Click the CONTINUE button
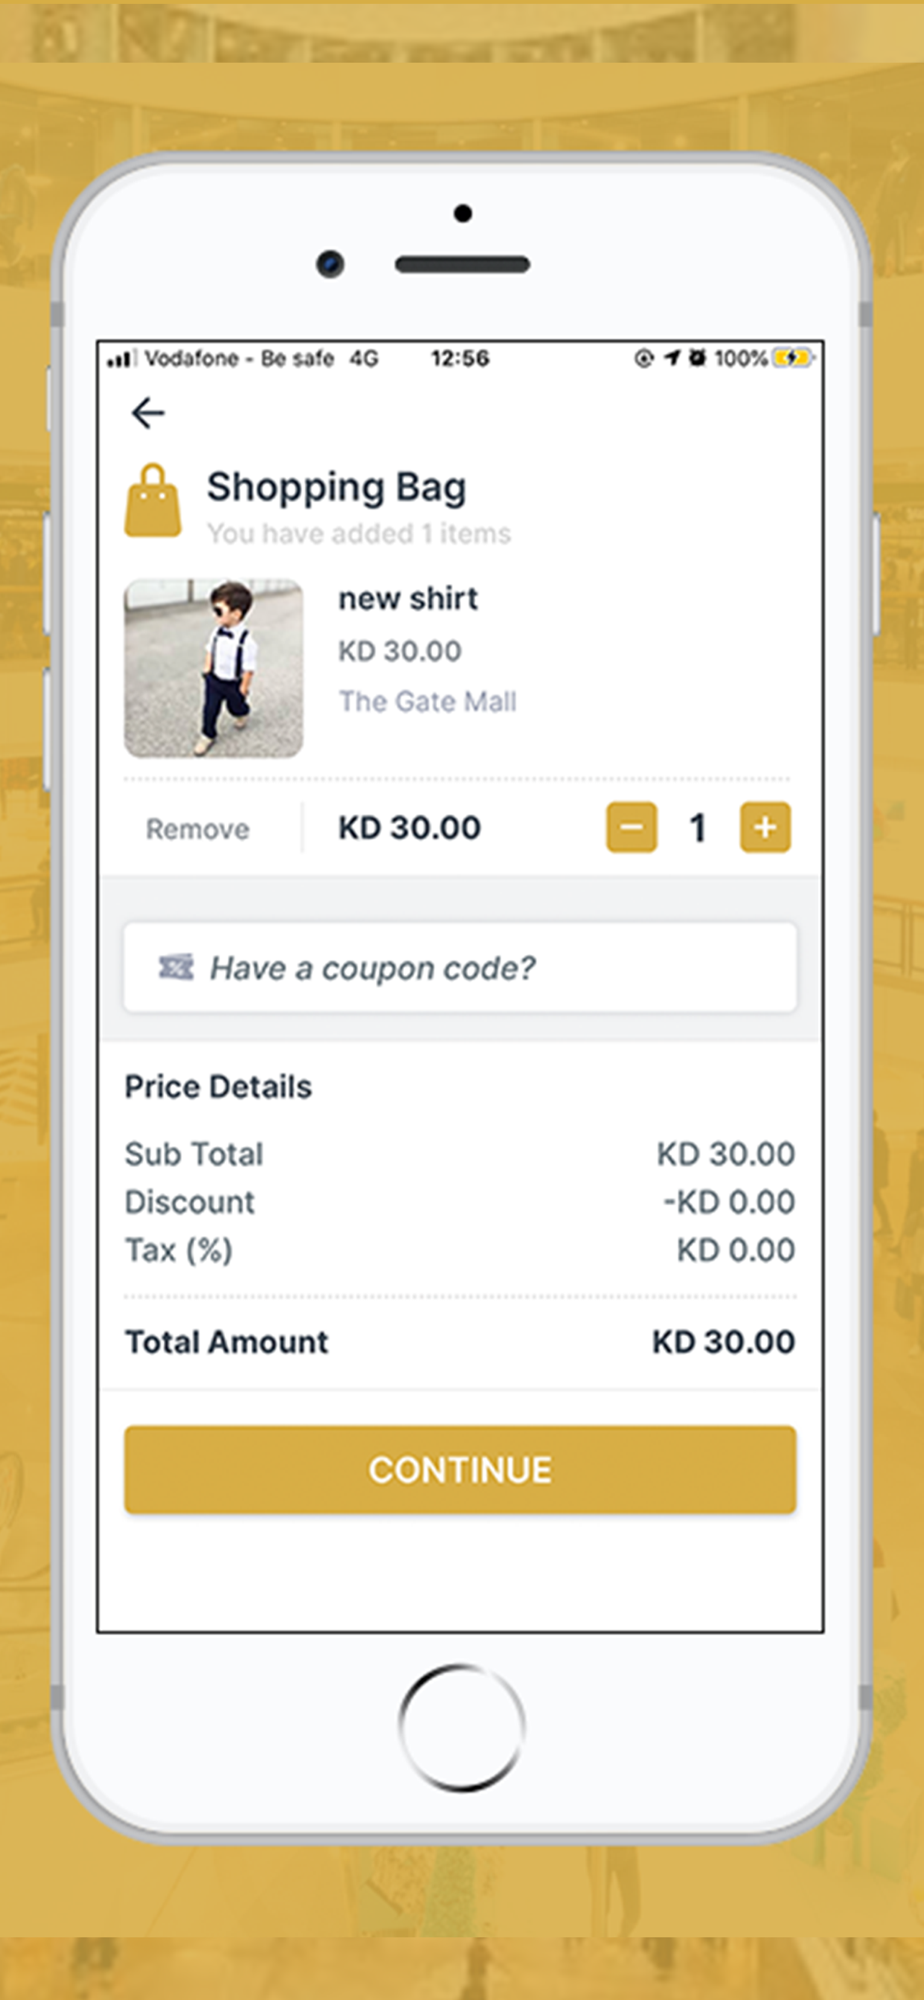Image resolution: width=924 pixels, height=2000 pixels. [x=460, y=1469]
